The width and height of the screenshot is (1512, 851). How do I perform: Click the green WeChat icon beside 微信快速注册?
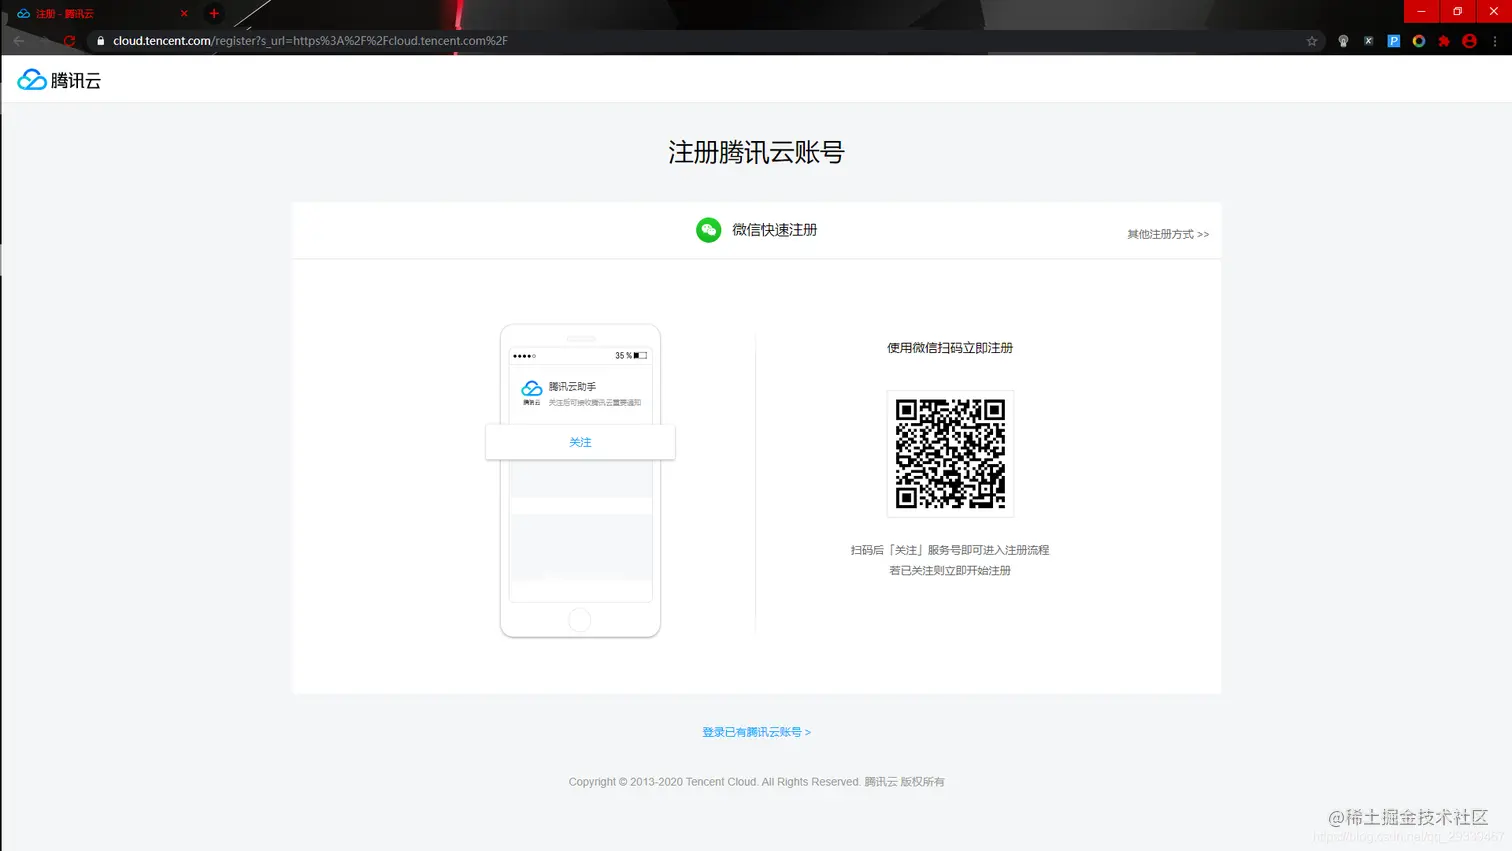(x=708, y=230)
